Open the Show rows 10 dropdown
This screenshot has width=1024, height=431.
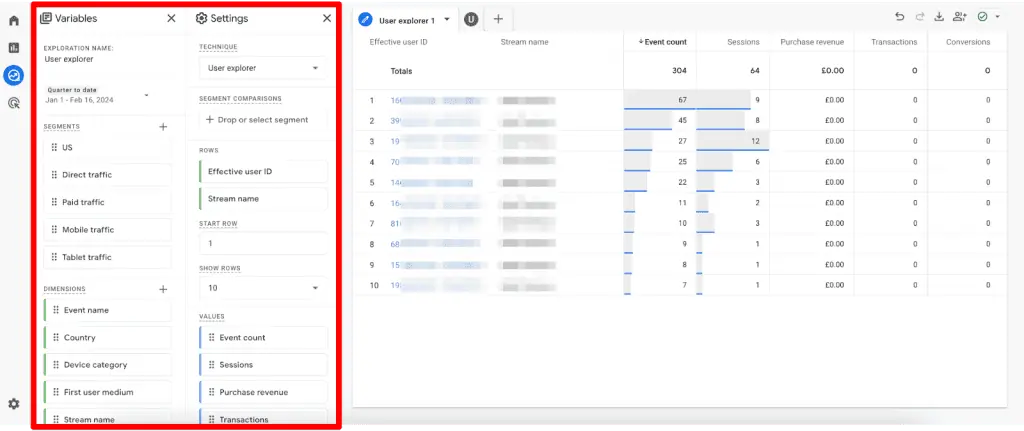(263, 288)
